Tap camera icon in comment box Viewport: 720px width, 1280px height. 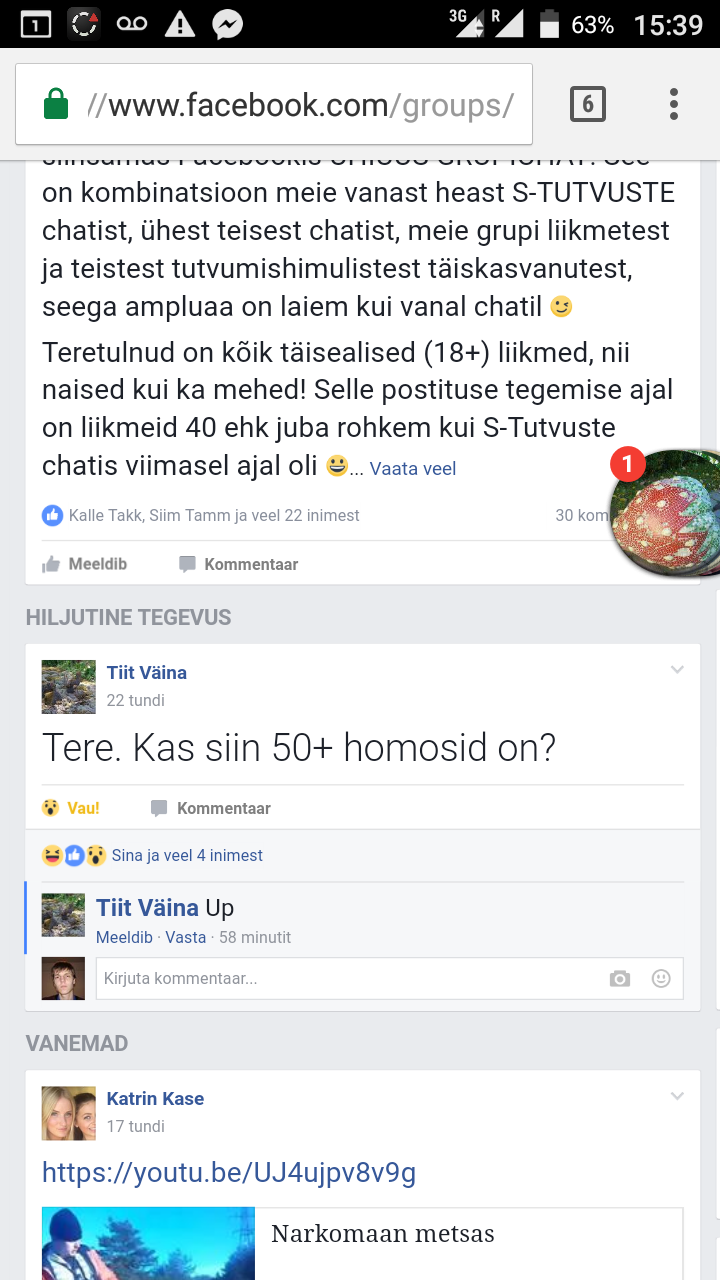(x=620, y=979)
